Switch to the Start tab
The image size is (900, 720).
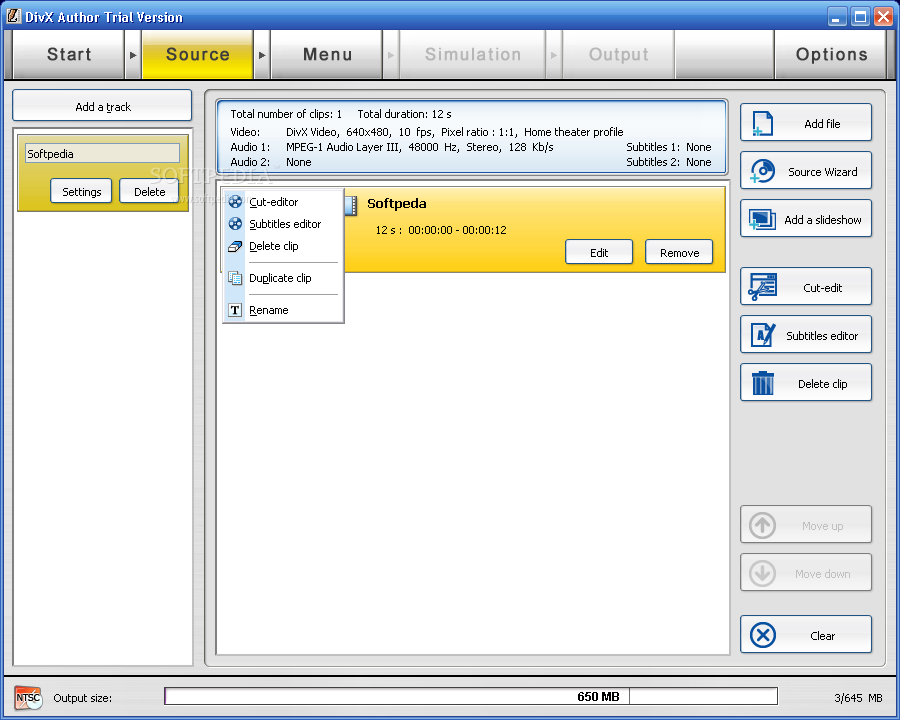pos(69,55)
